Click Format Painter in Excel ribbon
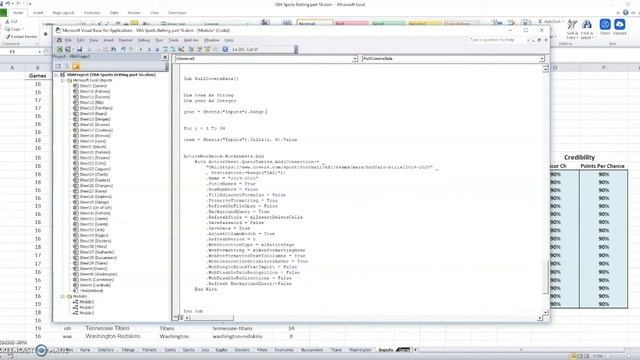The image size is (640, 360). point(21,37)
